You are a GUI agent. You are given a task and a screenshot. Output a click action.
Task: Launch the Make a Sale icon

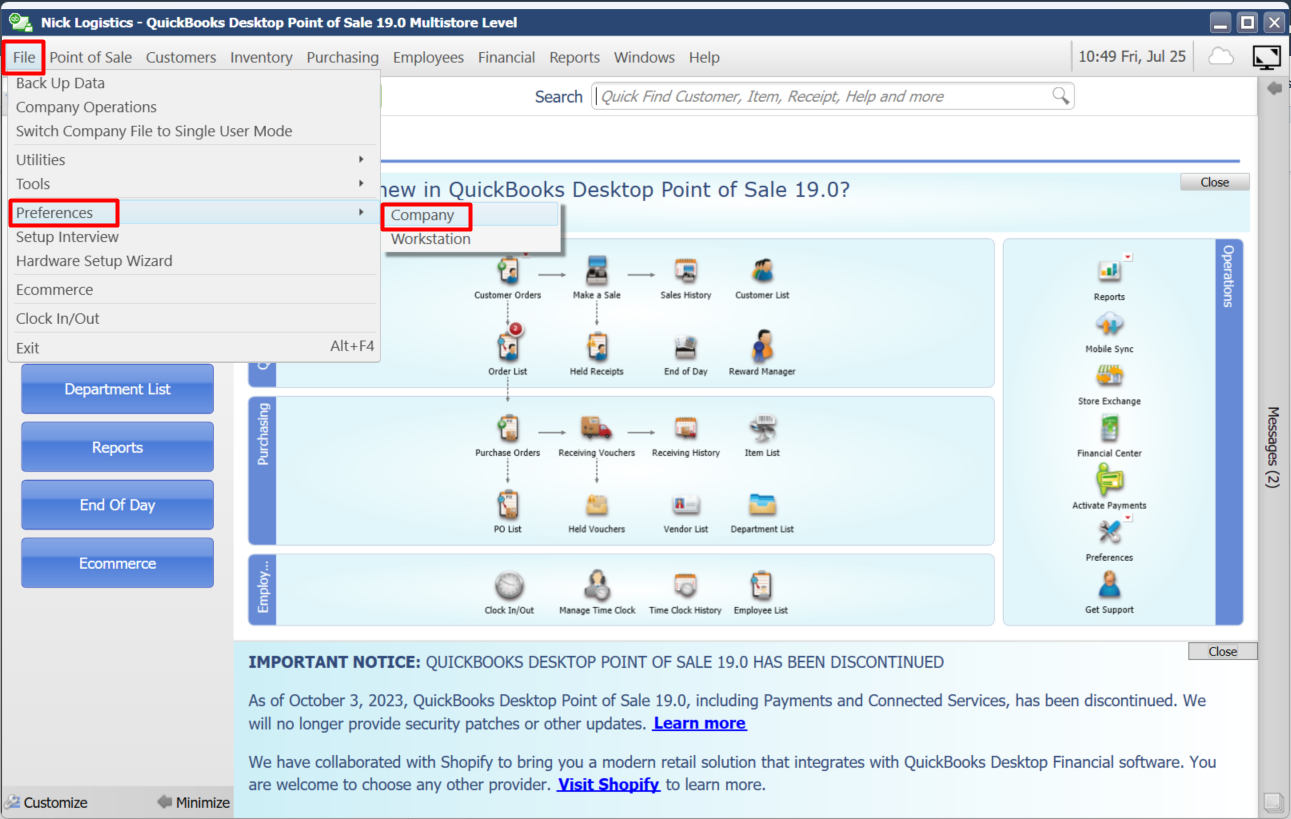pos(597,270)
